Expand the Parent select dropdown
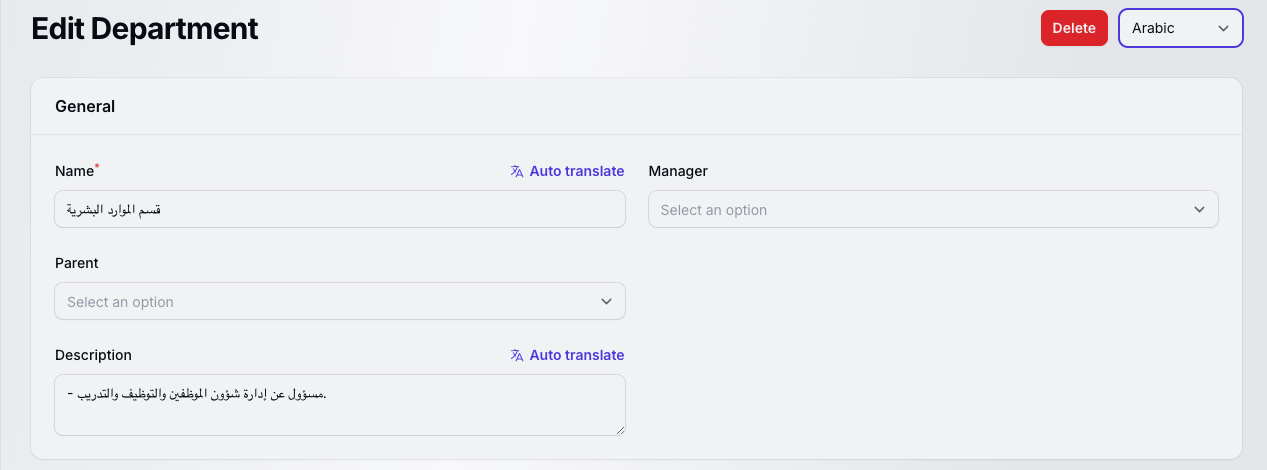The width and height of the screenshot is (1267, 470). [x=330, y=302]
